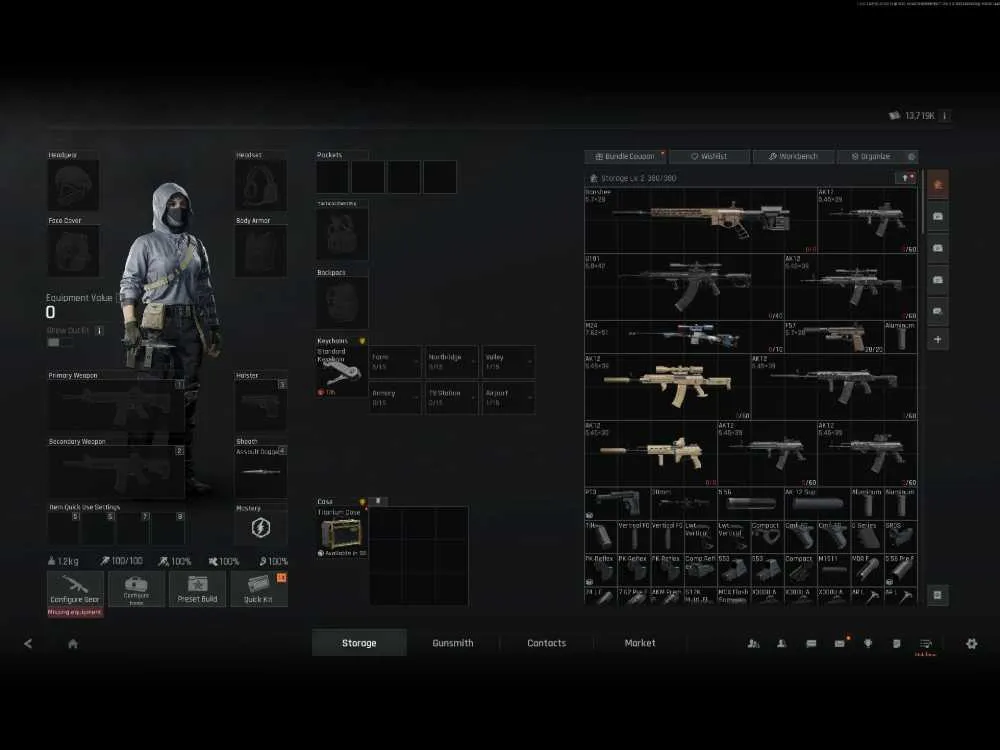
Task: Click the Show Outfit info icon
Action: point(99,330)
